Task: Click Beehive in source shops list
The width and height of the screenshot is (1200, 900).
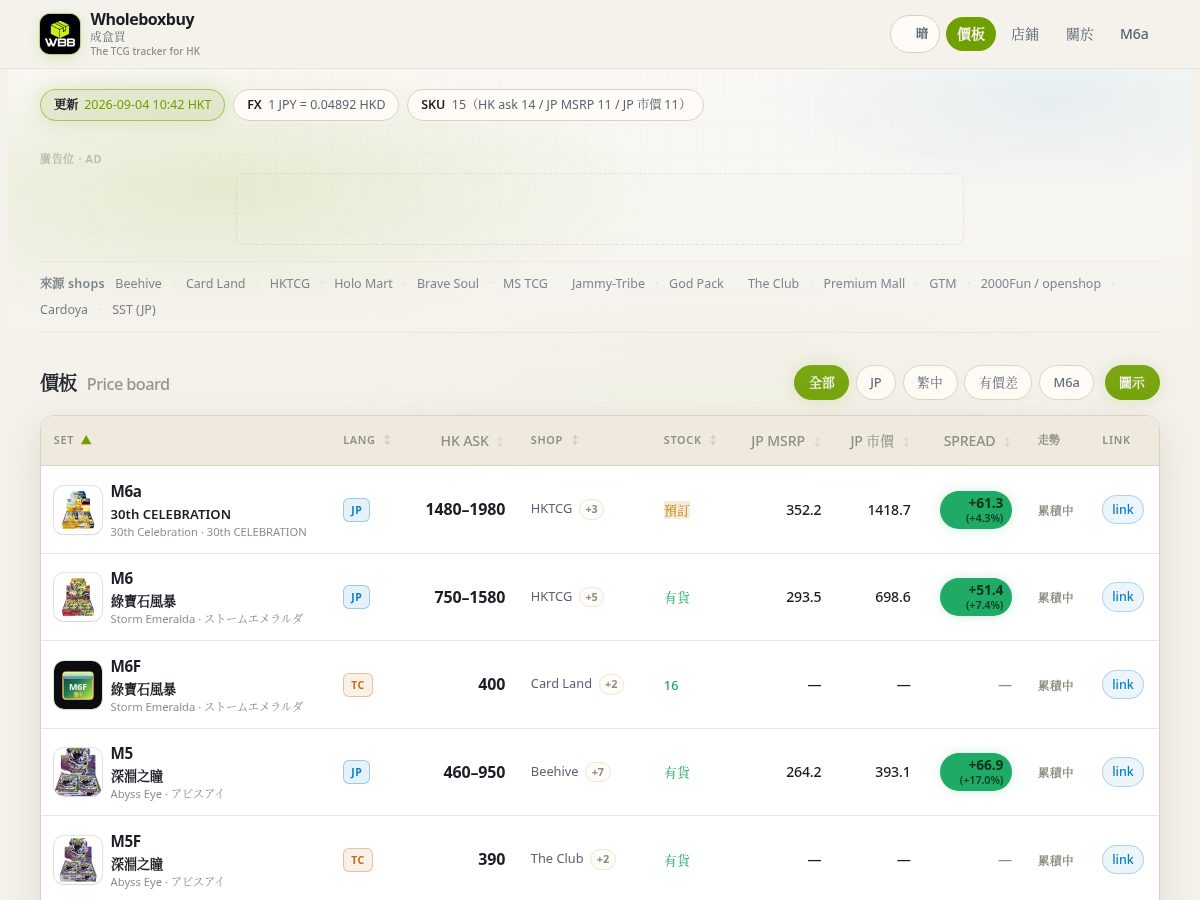Action: [x=138, y=284]
